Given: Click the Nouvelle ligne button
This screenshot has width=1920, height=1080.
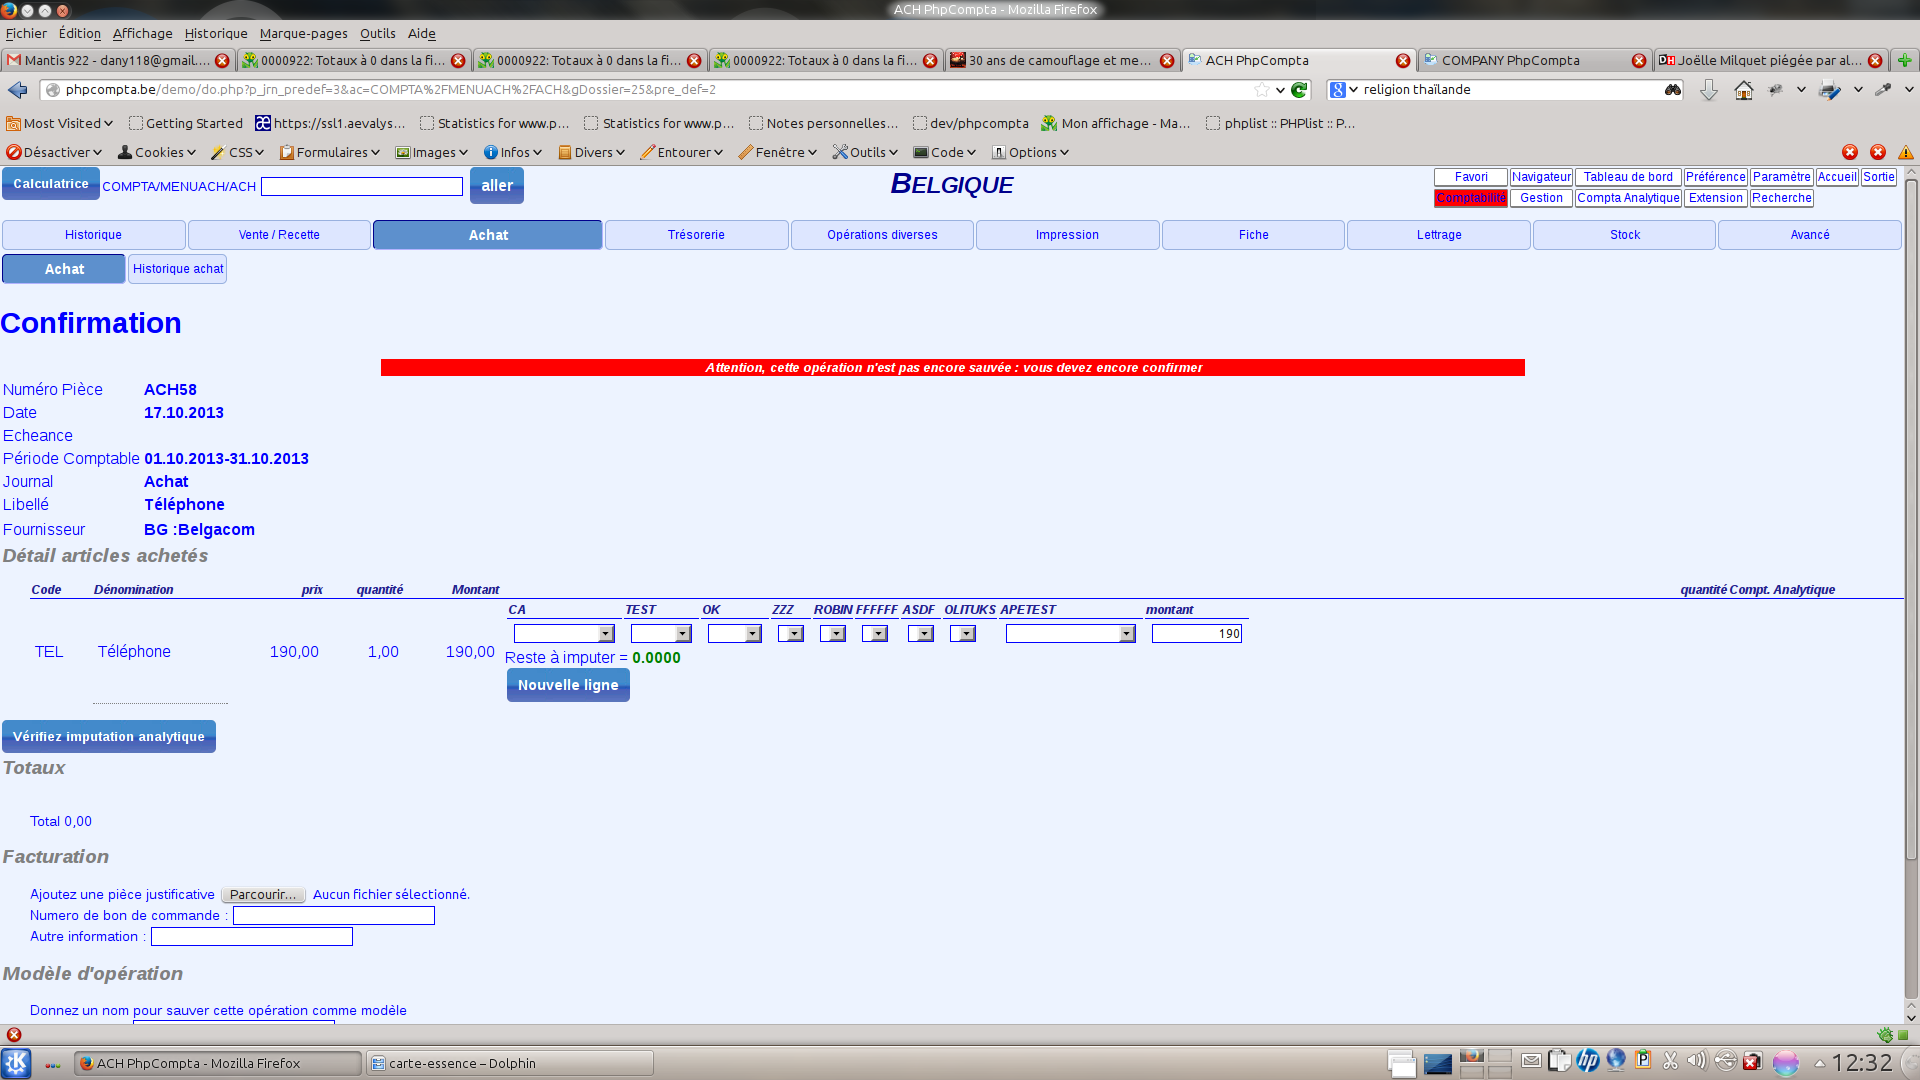Looking at the screenshot, I should tap(568, 685).
